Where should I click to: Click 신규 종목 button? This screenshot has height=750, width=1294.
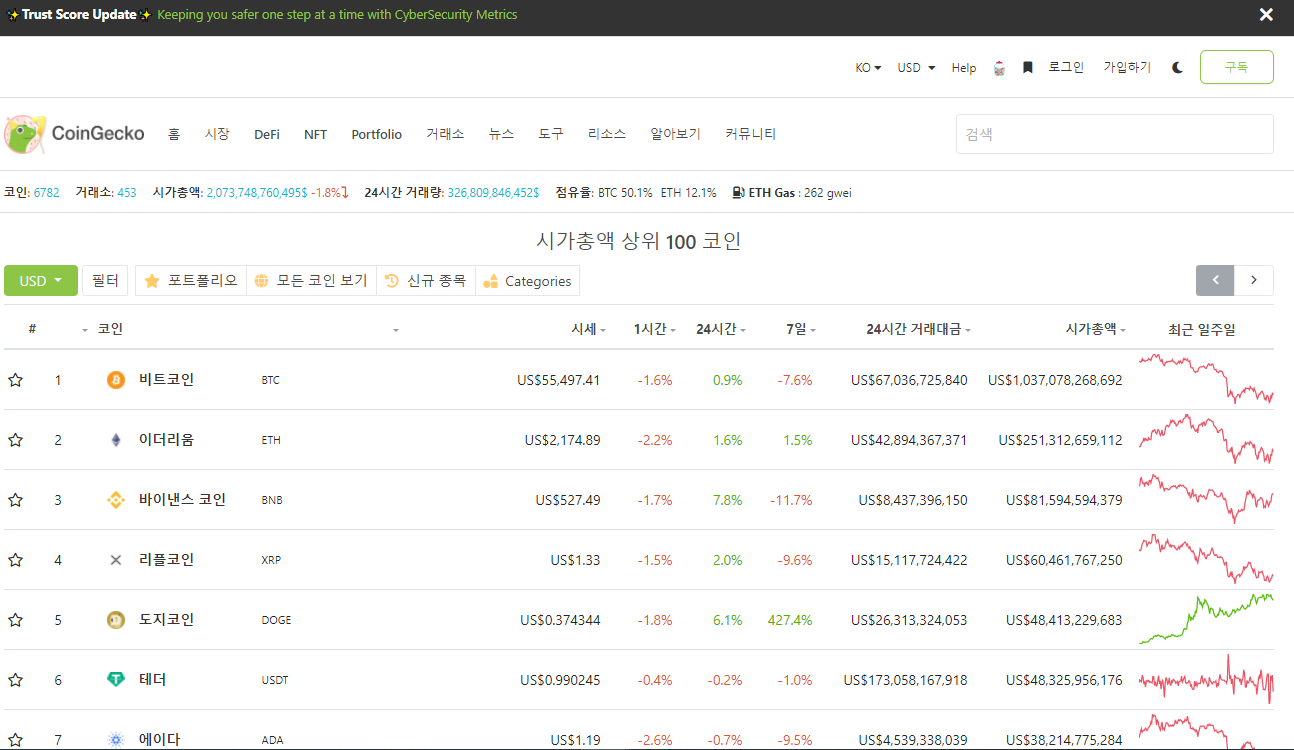pyautogui.click(x=426, y=281)
